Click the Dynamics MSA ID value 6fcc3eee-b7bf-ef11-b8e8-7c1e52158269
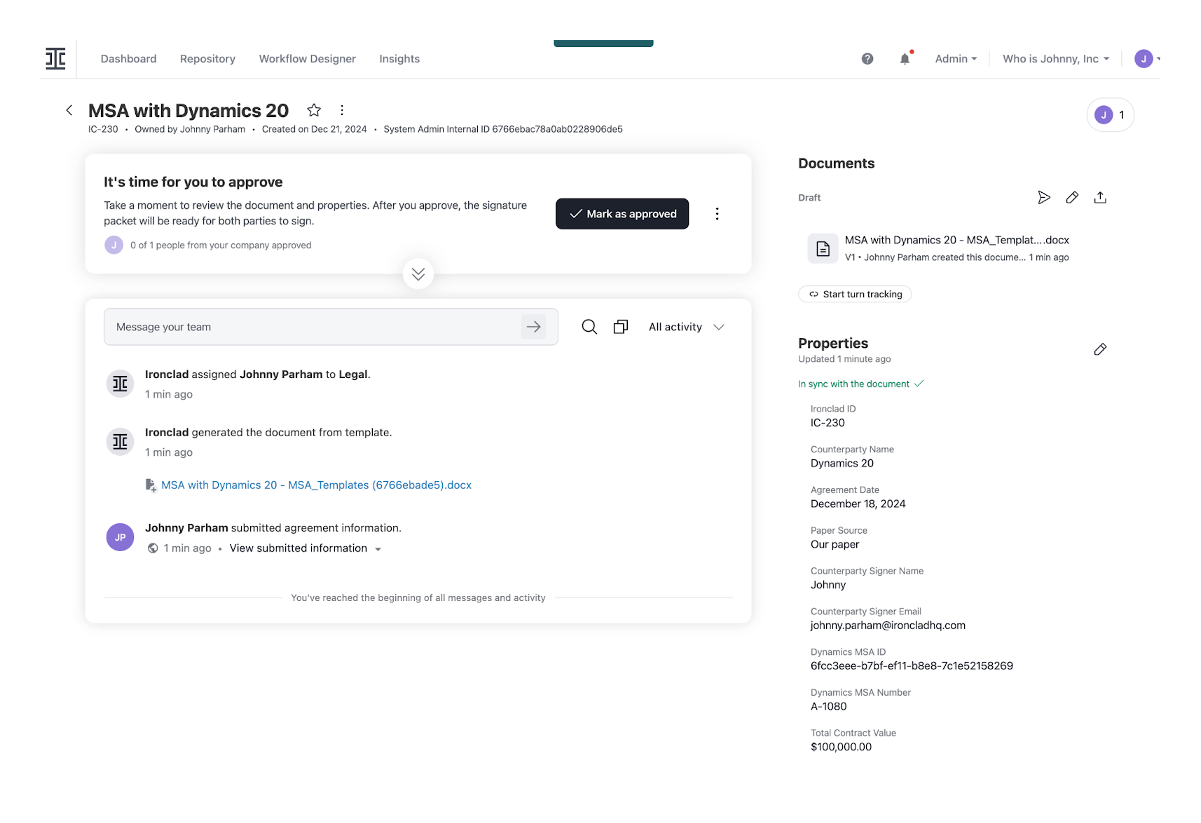Screen dimensions: 1201x823 click(912, 666)
